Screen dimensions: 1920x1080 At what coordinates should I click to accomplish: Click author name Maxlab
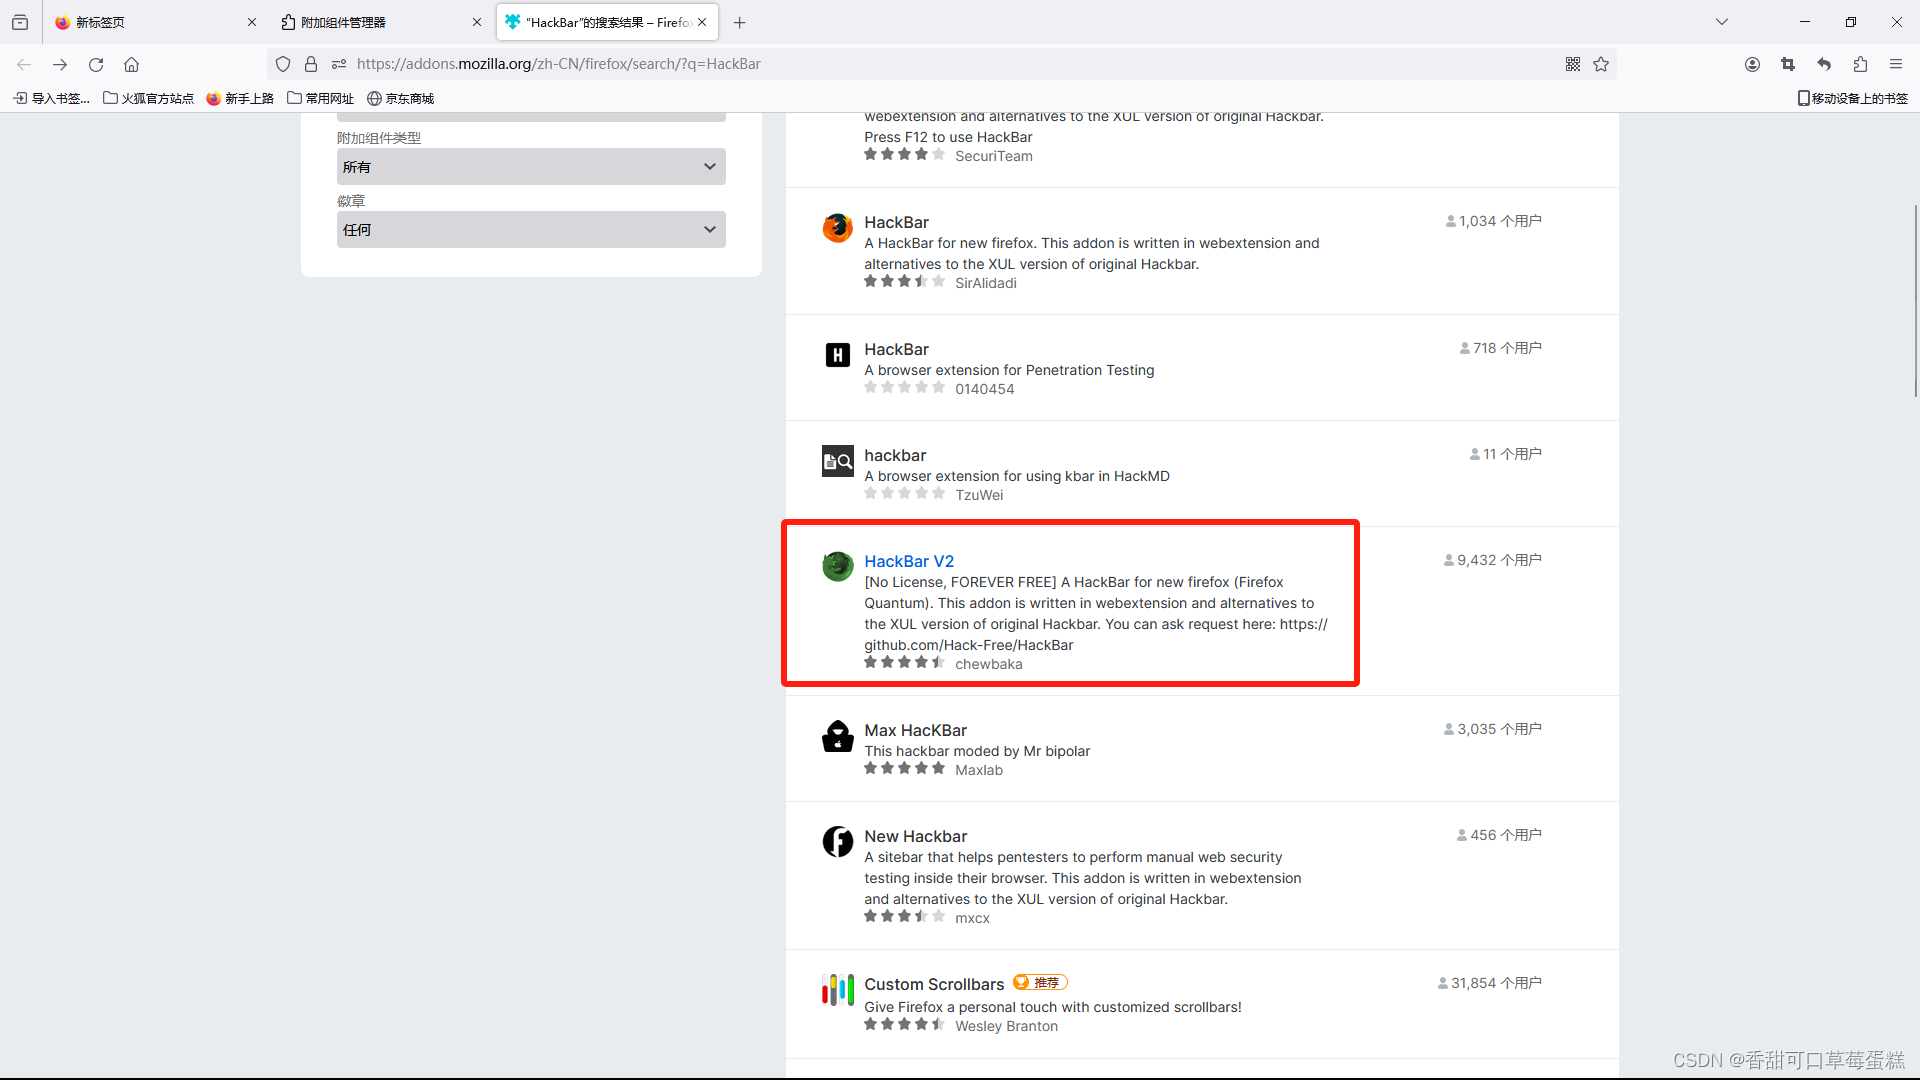click(x=978, y=770)
